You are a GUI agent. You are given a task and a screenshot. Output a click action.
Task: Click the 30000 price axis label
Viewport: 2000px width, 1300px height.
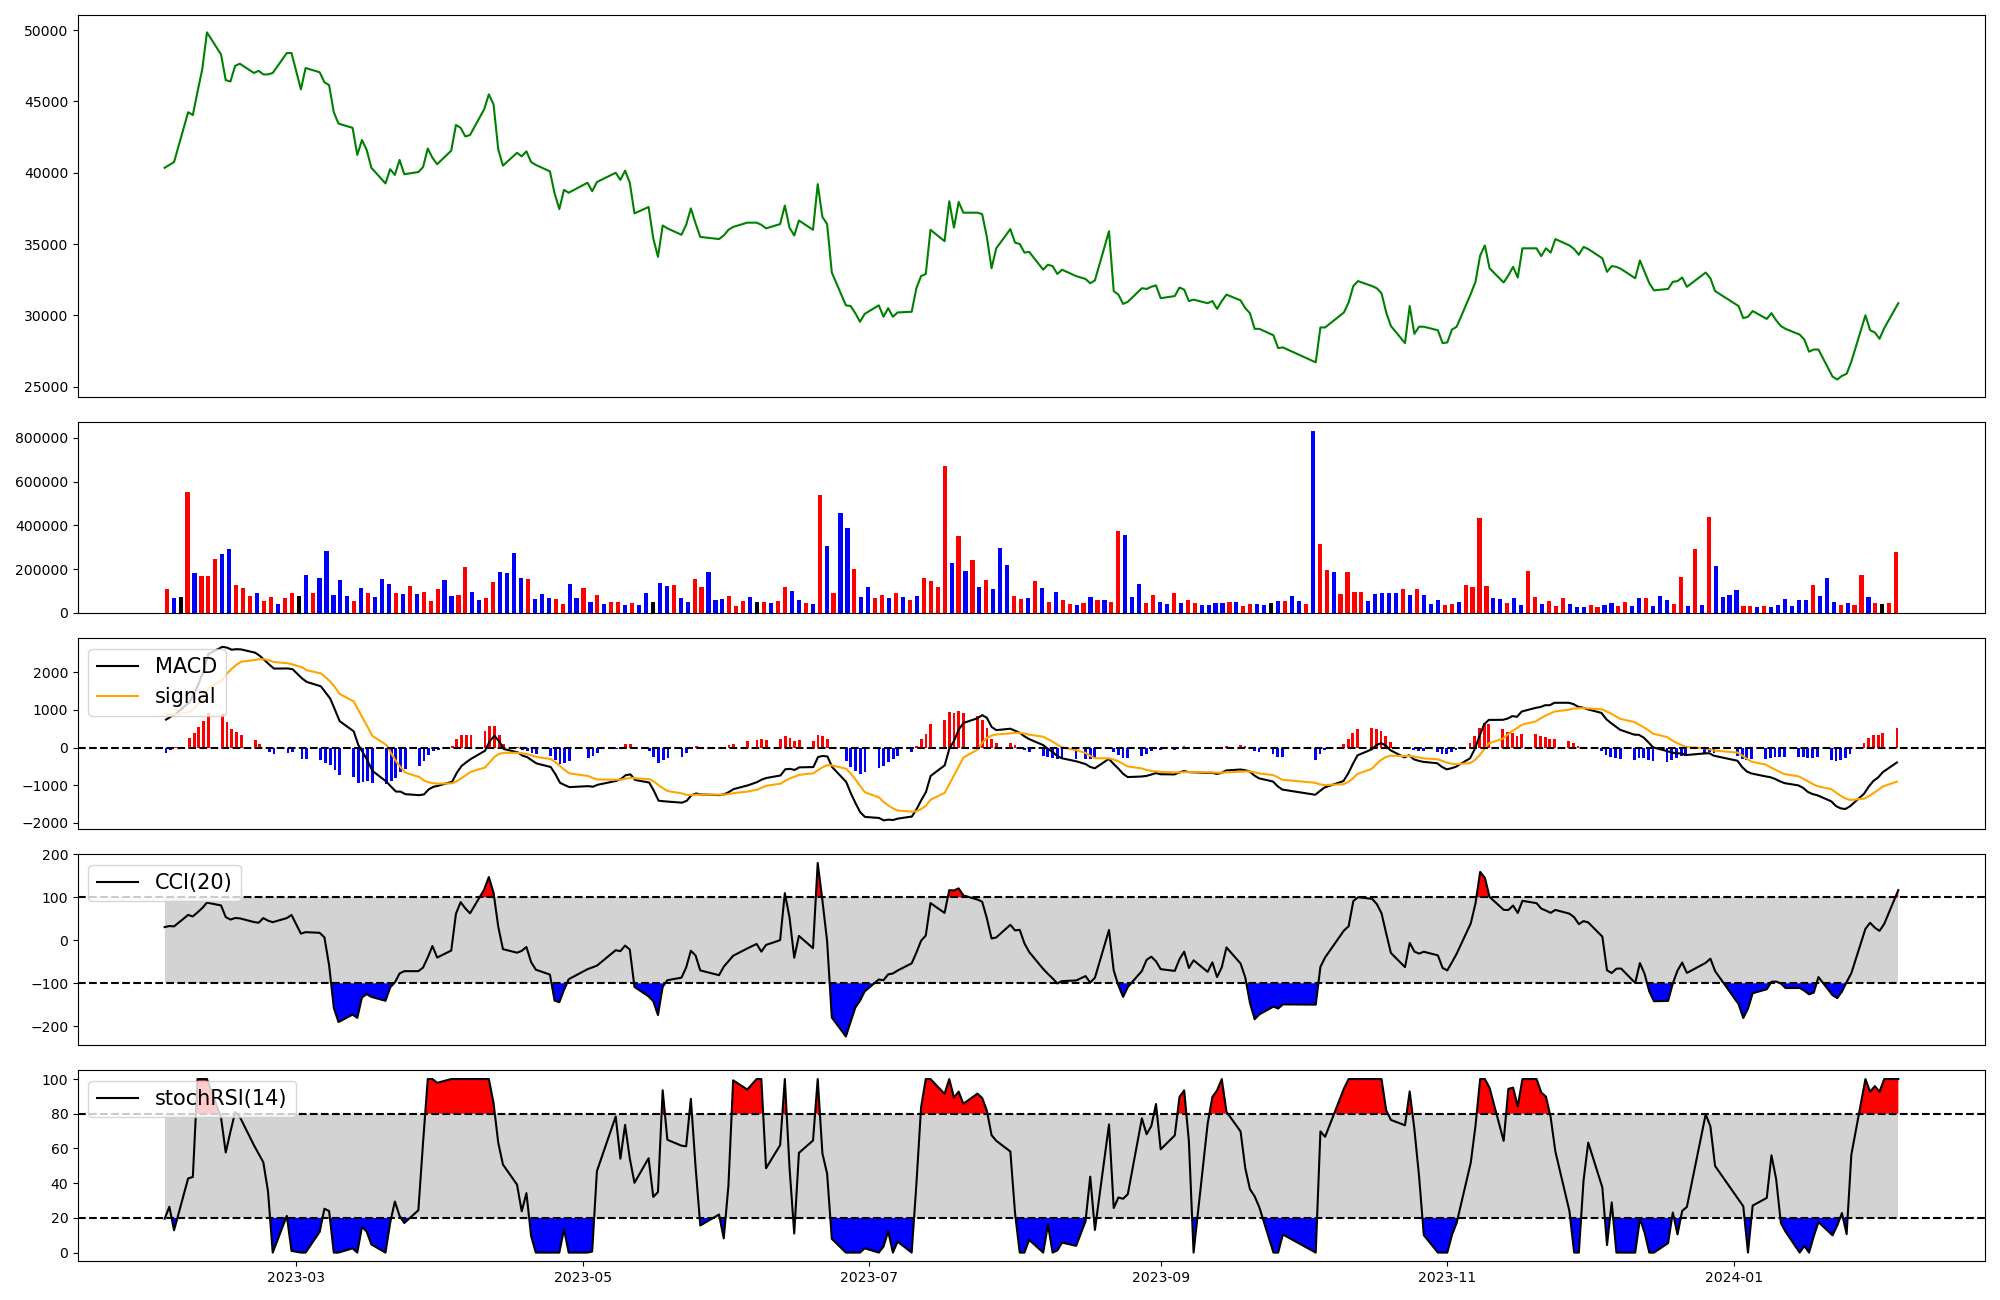click(45, 316)
